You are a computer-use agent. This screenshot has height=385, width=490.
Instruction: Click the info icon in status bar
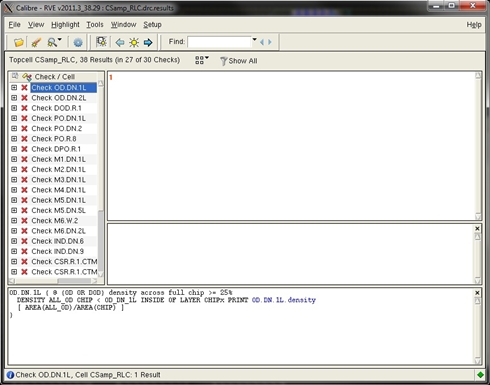pos(10,375)
